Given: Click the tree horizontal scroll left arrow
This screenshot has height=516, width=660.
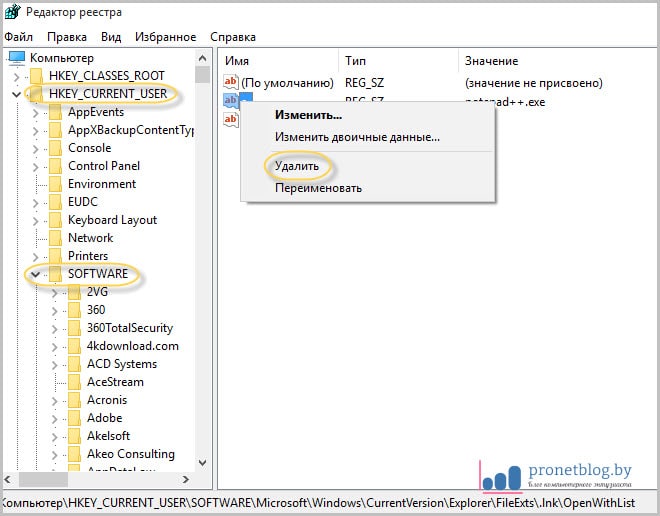Looking at the screenshot, I should (x=8, y=479).
